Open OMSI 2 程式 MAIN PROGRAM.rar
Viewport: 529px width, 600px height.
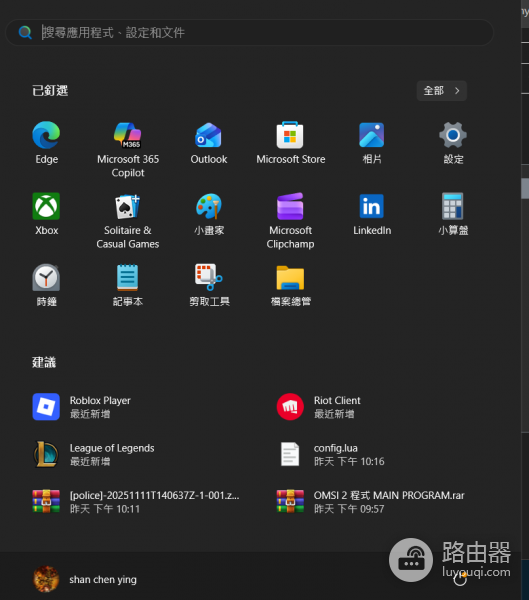pyautogui.click(x=370, y=502)
